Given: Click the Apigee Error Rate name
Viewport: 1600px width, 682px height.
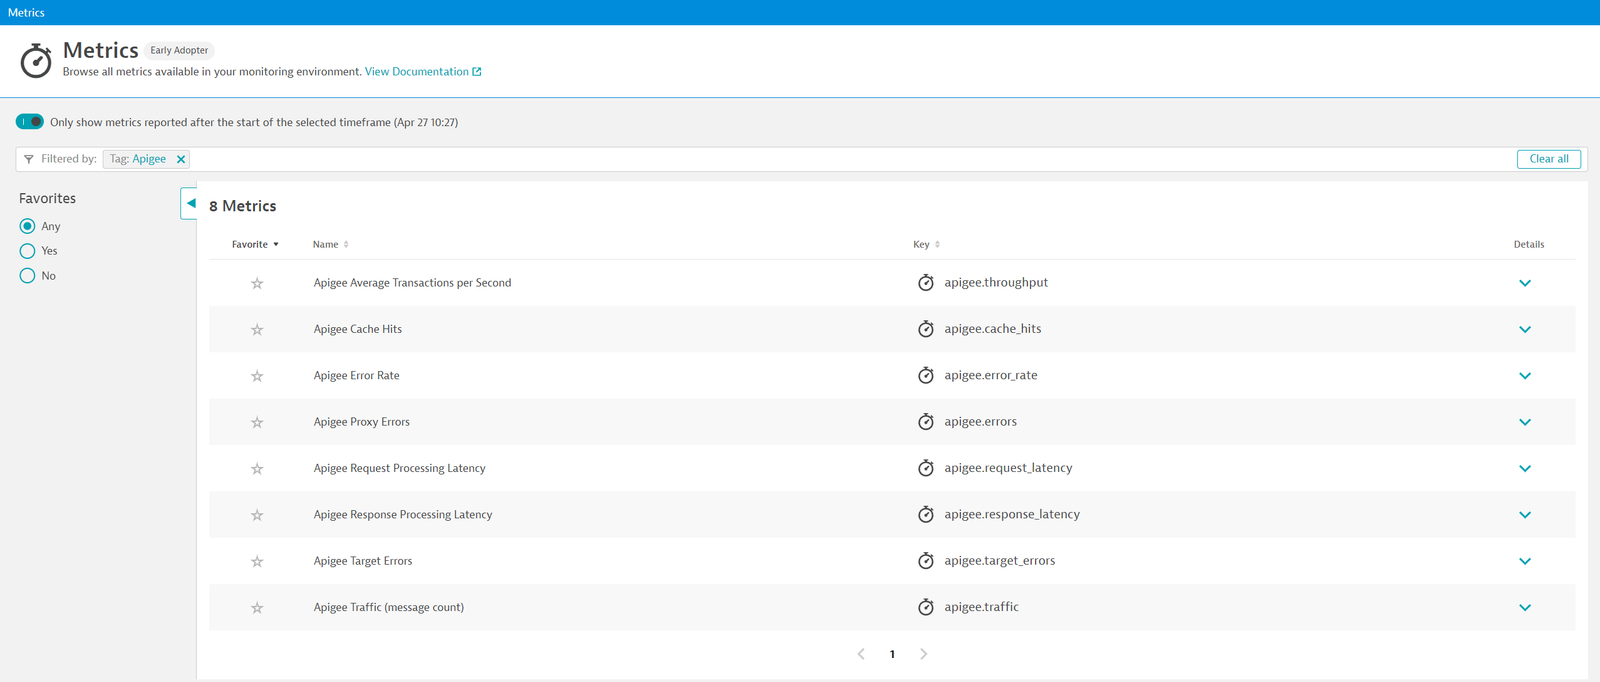Looking at the screenshot, I should 356,376.
